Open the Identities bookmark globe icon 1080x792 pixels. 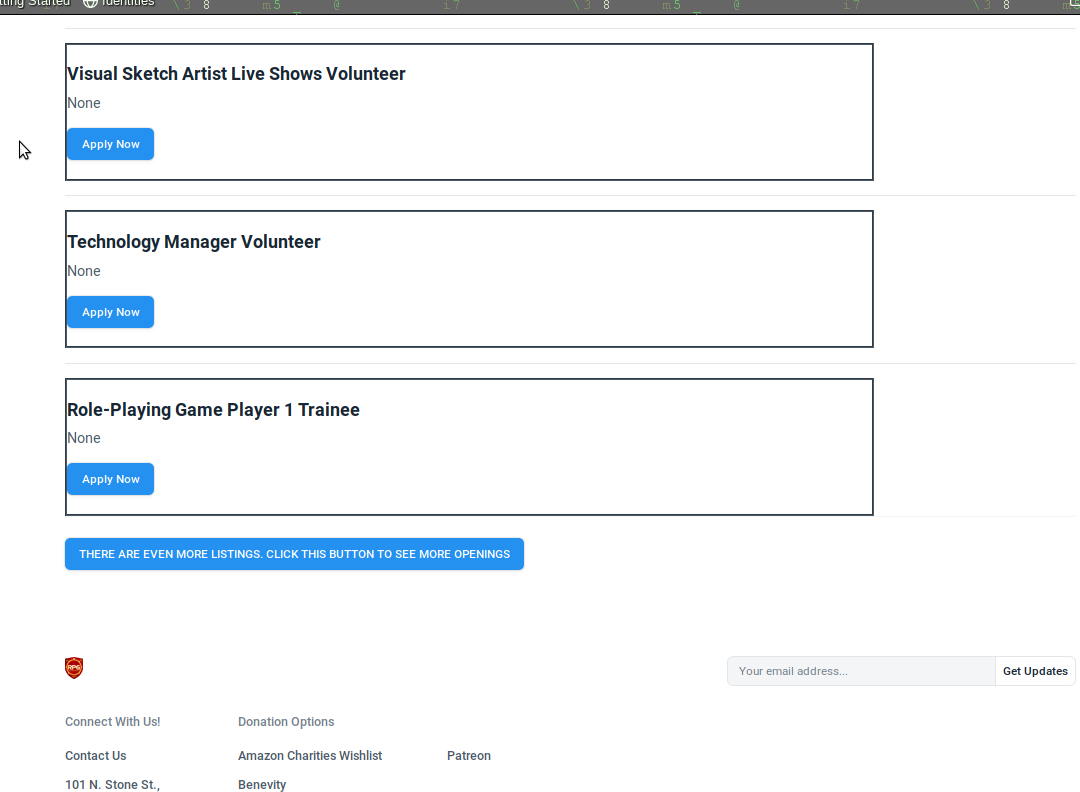point(90,3)
